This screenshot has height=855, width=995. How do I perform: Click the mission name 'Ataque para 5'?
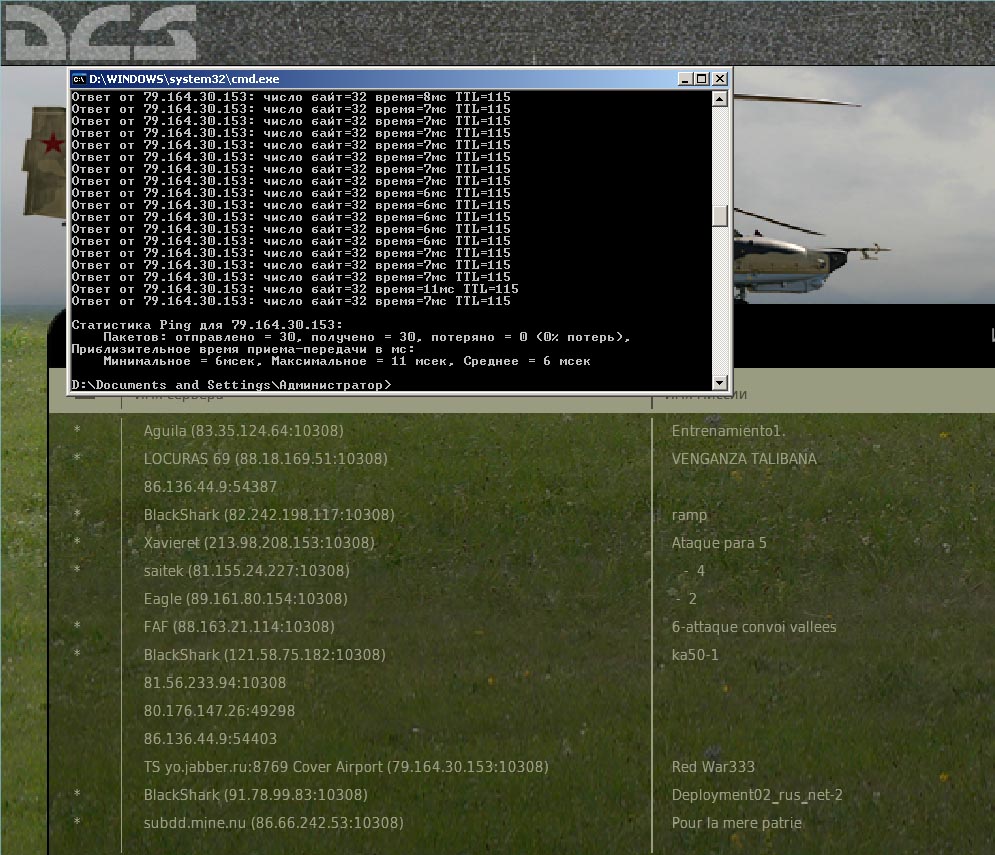point(719,543)
